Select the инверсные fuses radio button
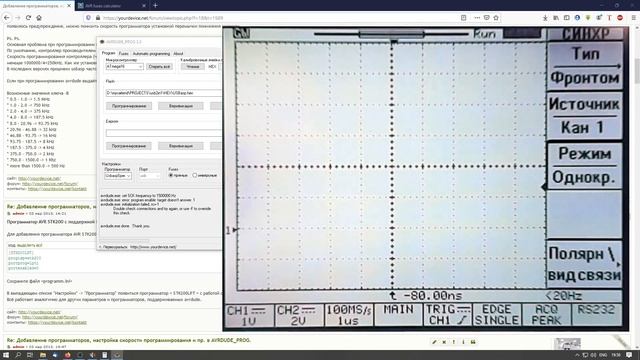 point(195,175)
